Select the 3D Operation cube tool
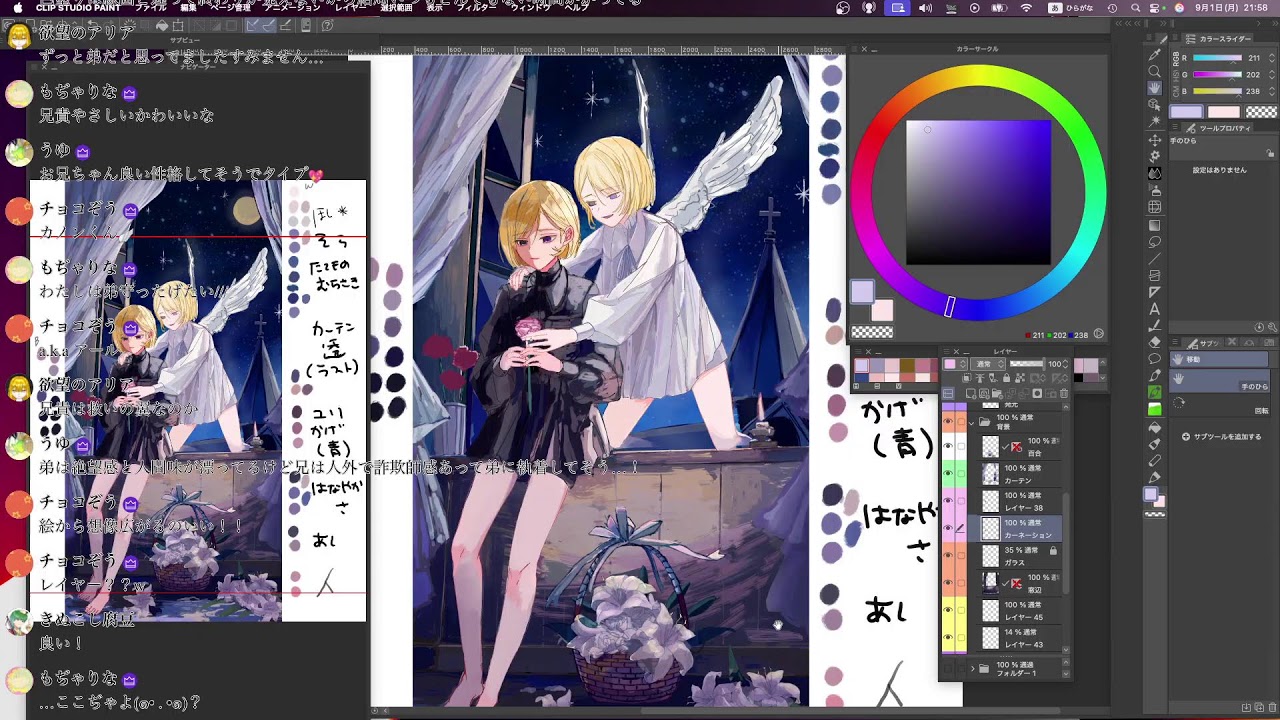Image resolution: width=1280 pixels, height=720 pixels. pos(1154,105)
